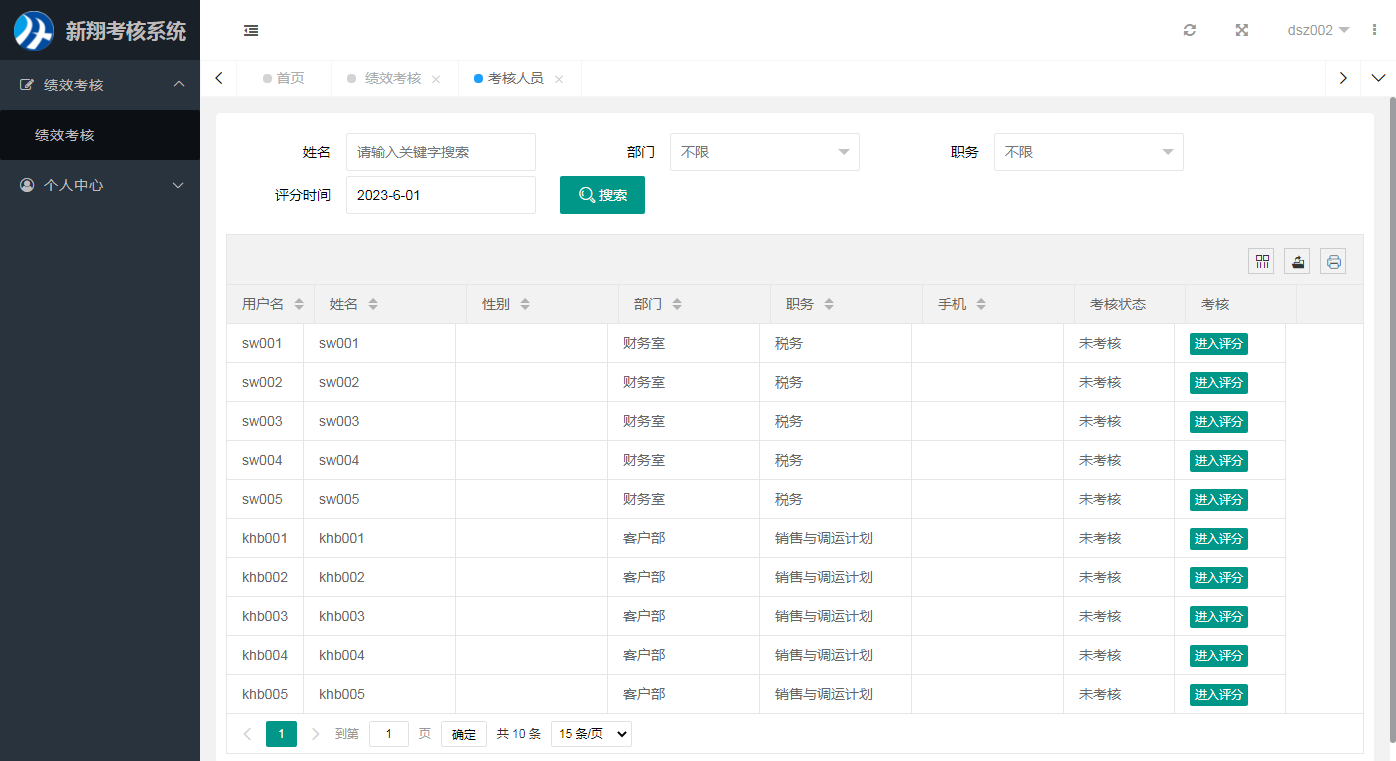The height and width of the screenshot is (761, 1396).
Task: Click the 搜索 button
Action: click(602, 195)
